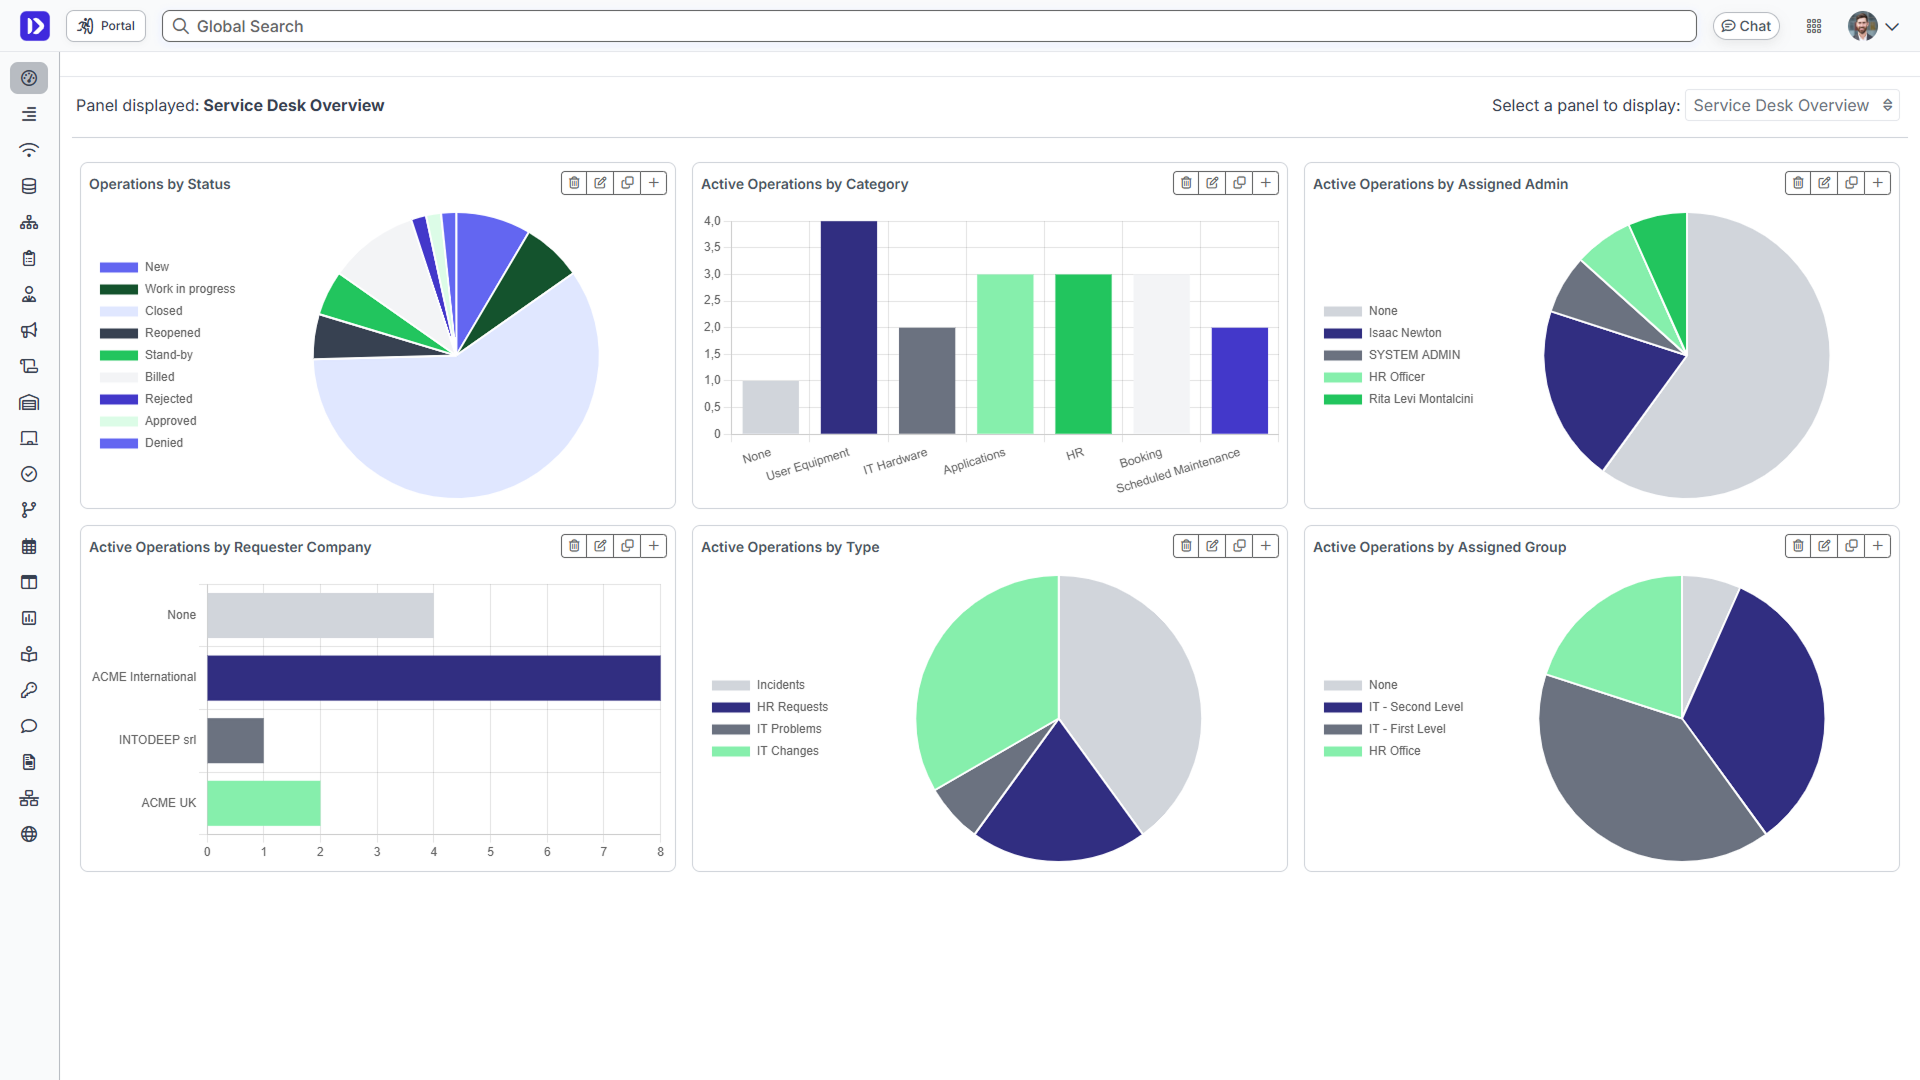
Task: Open the globe icon in sidebar
Action: (x=29, y=834)
